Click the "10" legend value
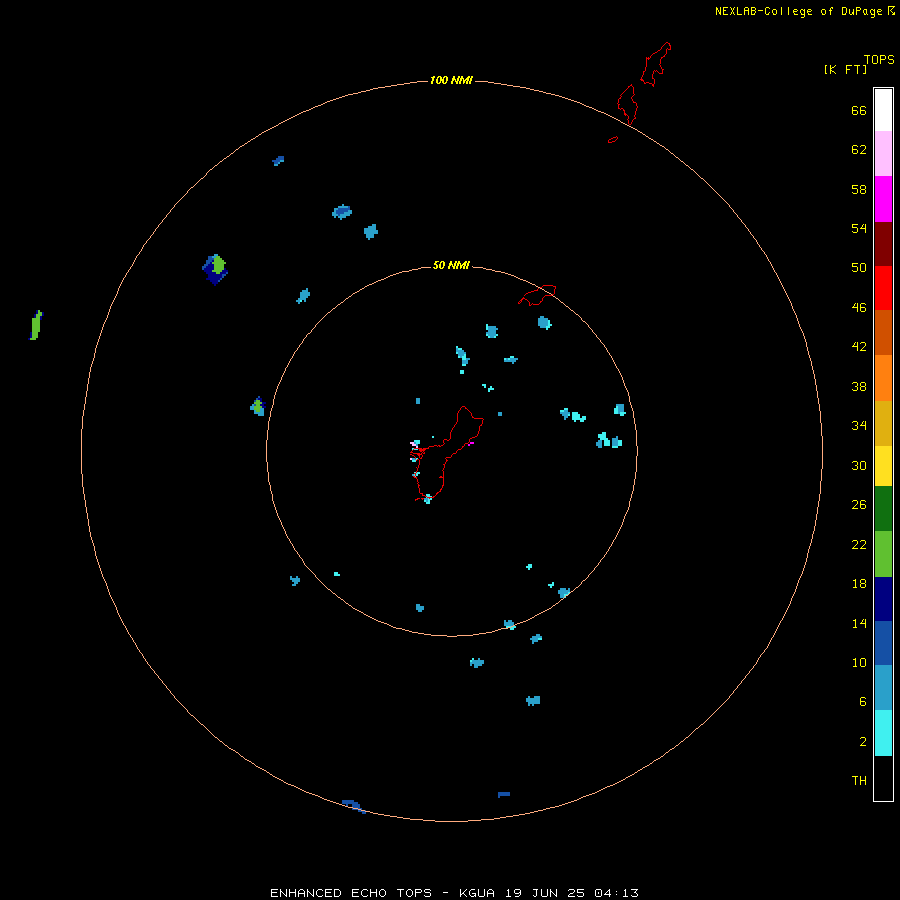900x900 pixels. [859, 663]
